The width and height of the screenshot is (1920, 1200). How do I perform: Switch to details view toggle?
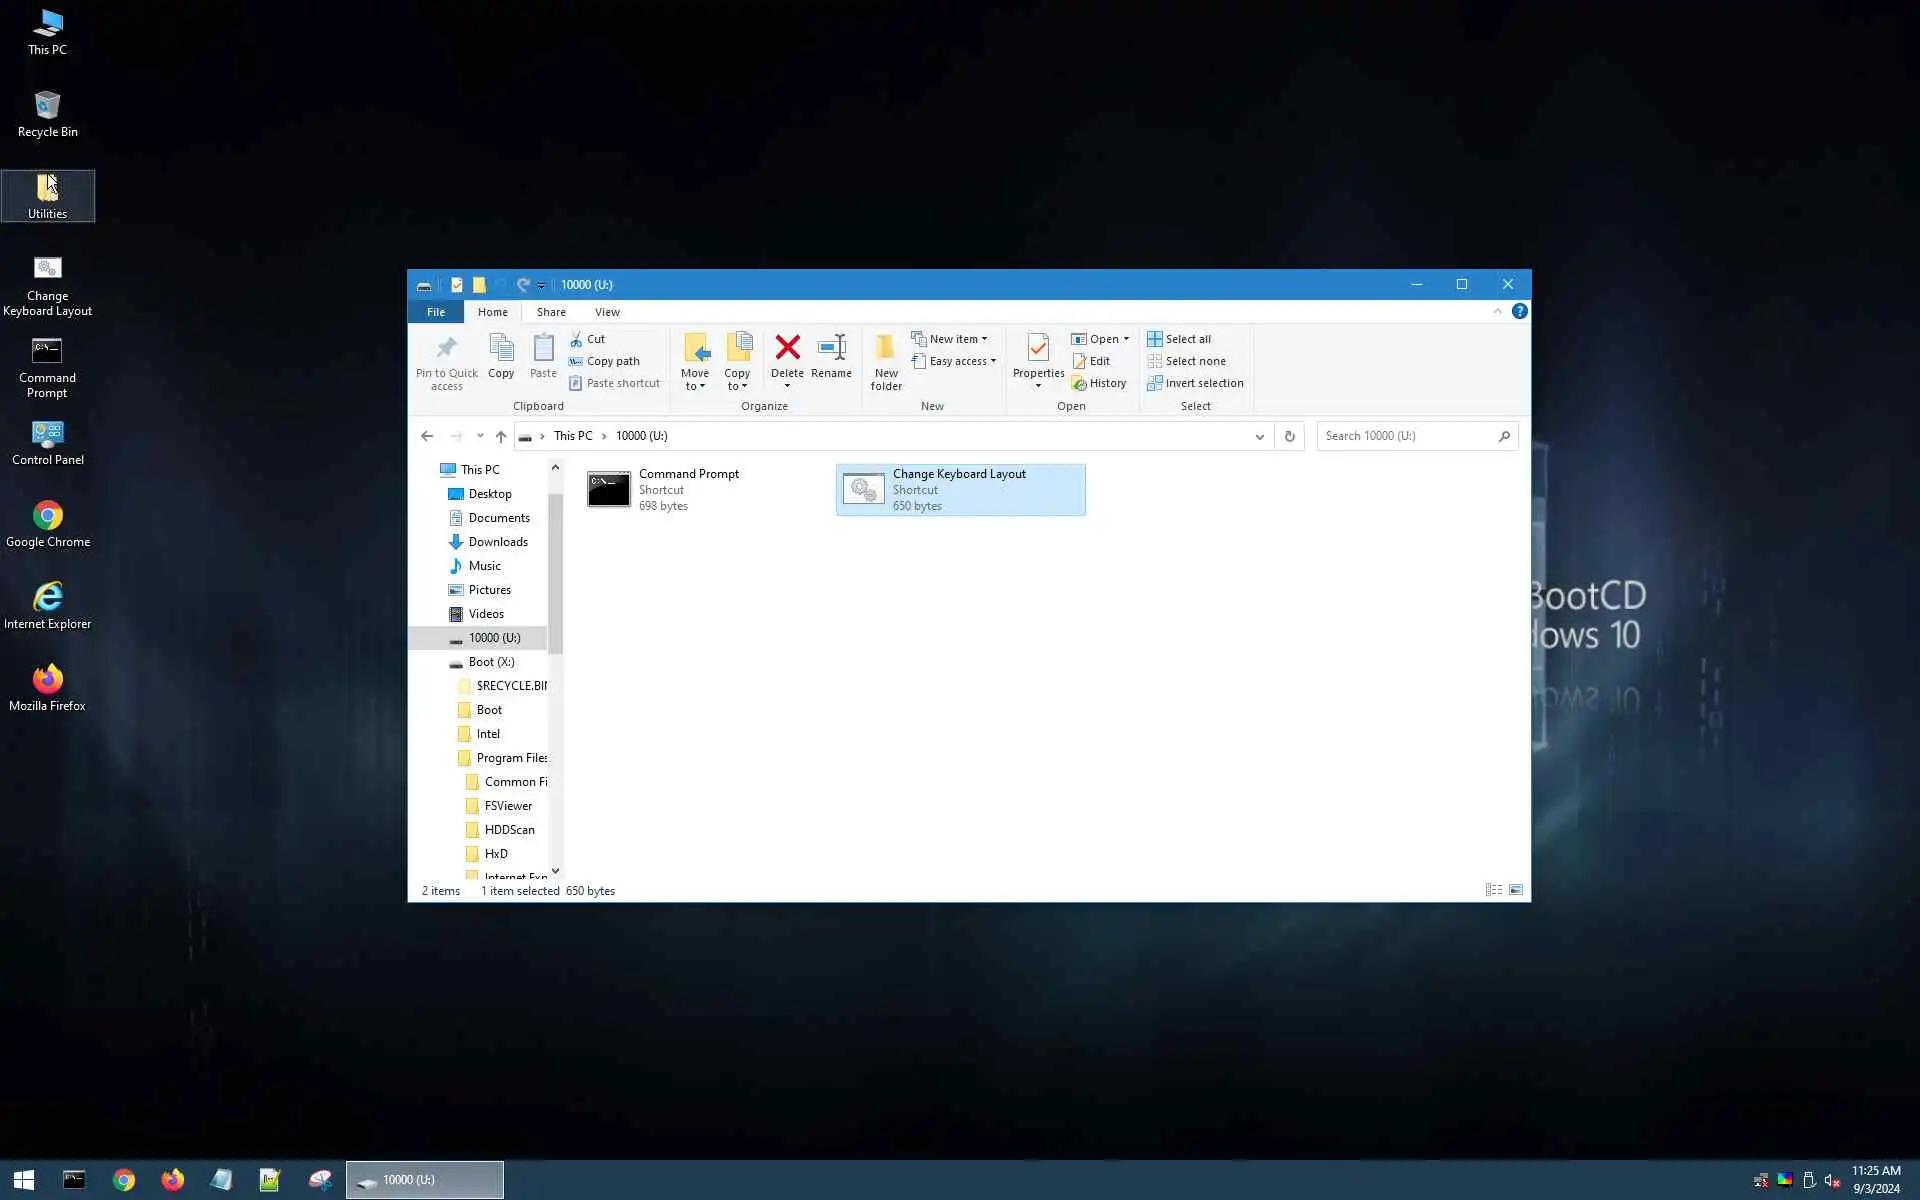click(x=1494, y=890)
